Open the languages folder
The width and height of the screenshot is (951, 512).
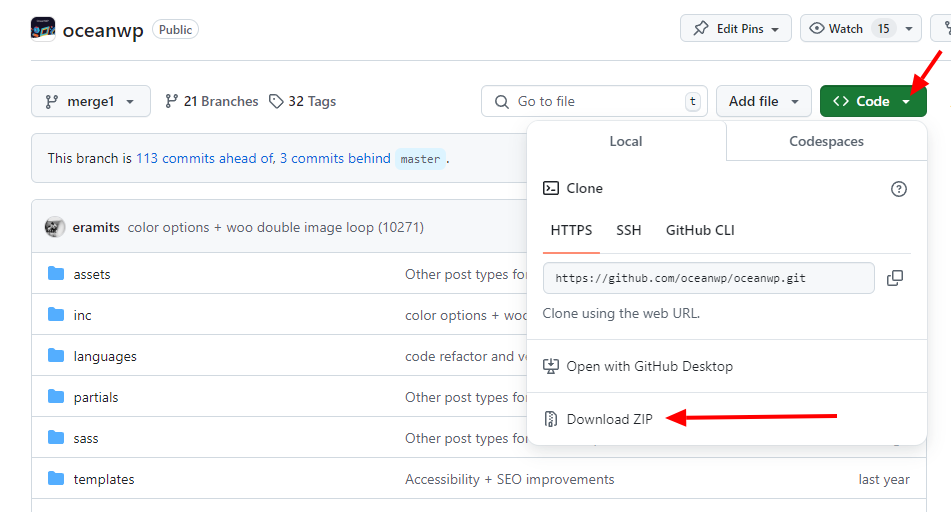pos(105,357)
